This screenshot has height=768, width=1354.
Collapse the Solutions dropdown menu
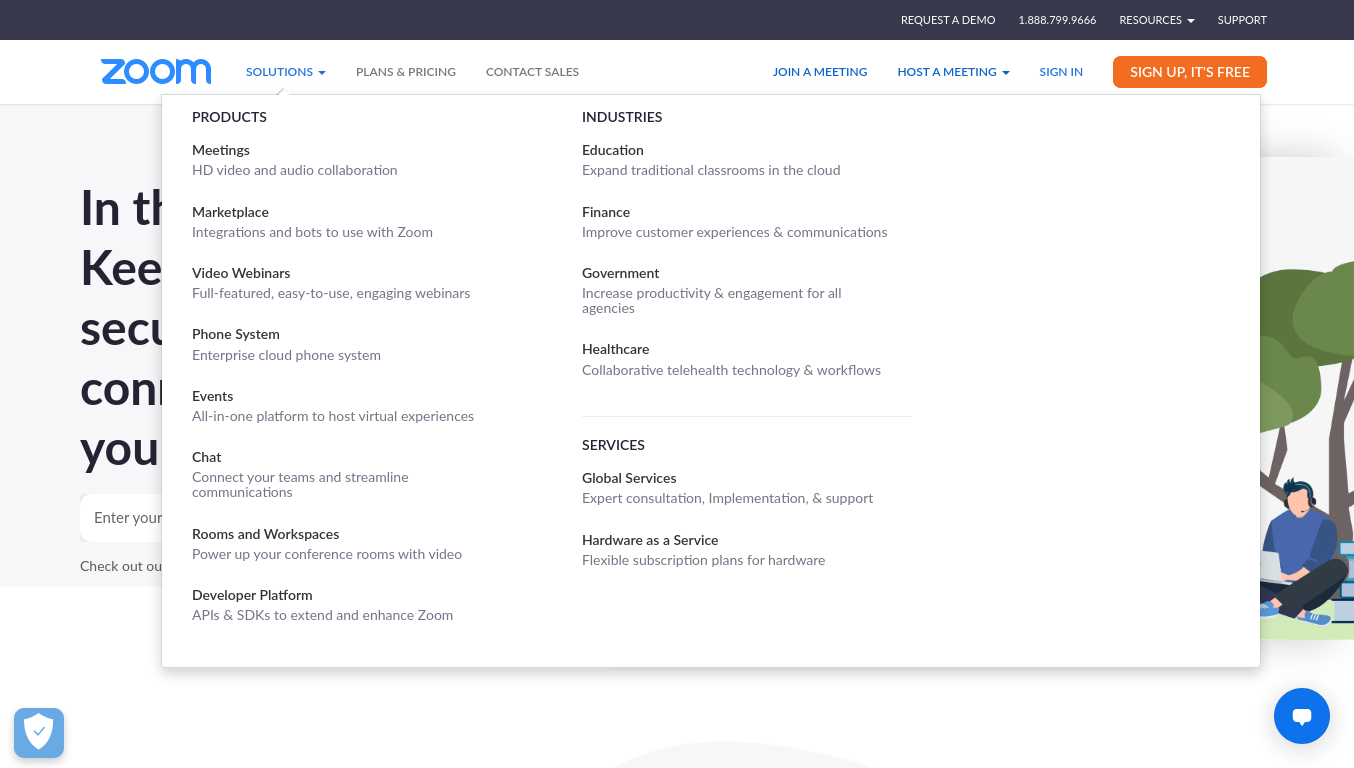pyautogui.click(x=286, y=72)
